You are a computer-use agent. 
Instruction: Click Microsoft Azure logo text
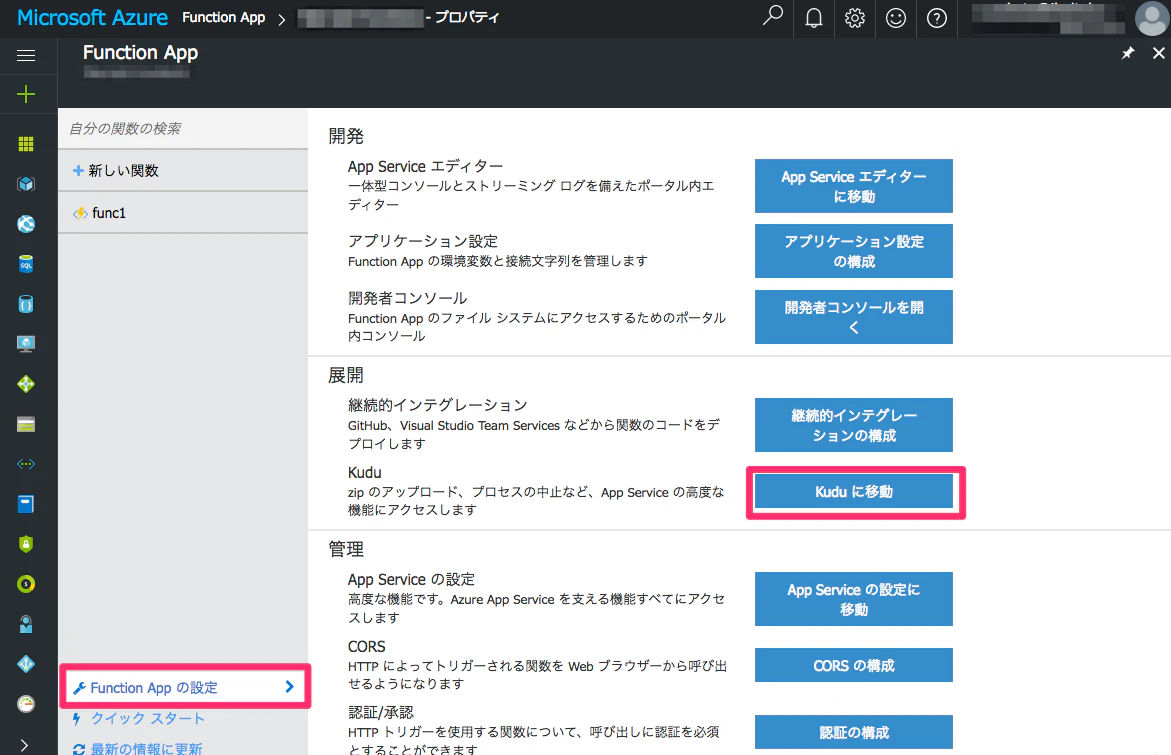click(x=93, y=17)
